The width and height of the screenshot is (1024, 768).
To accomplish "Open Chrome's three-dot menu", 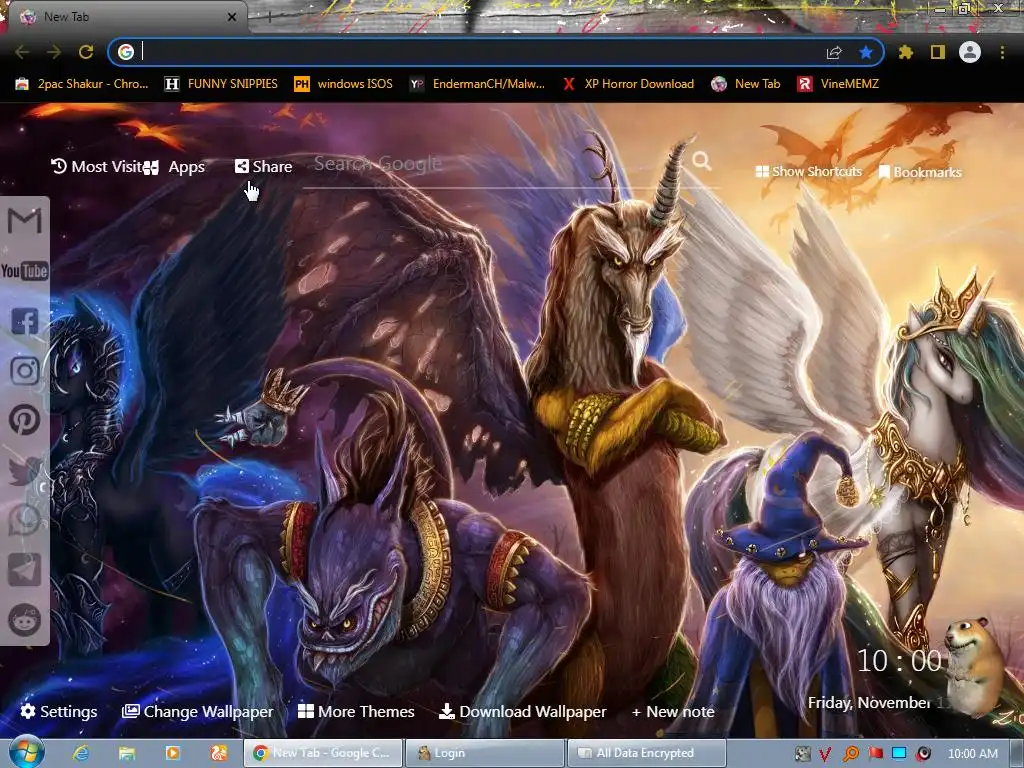I will tap(1002, 52).
